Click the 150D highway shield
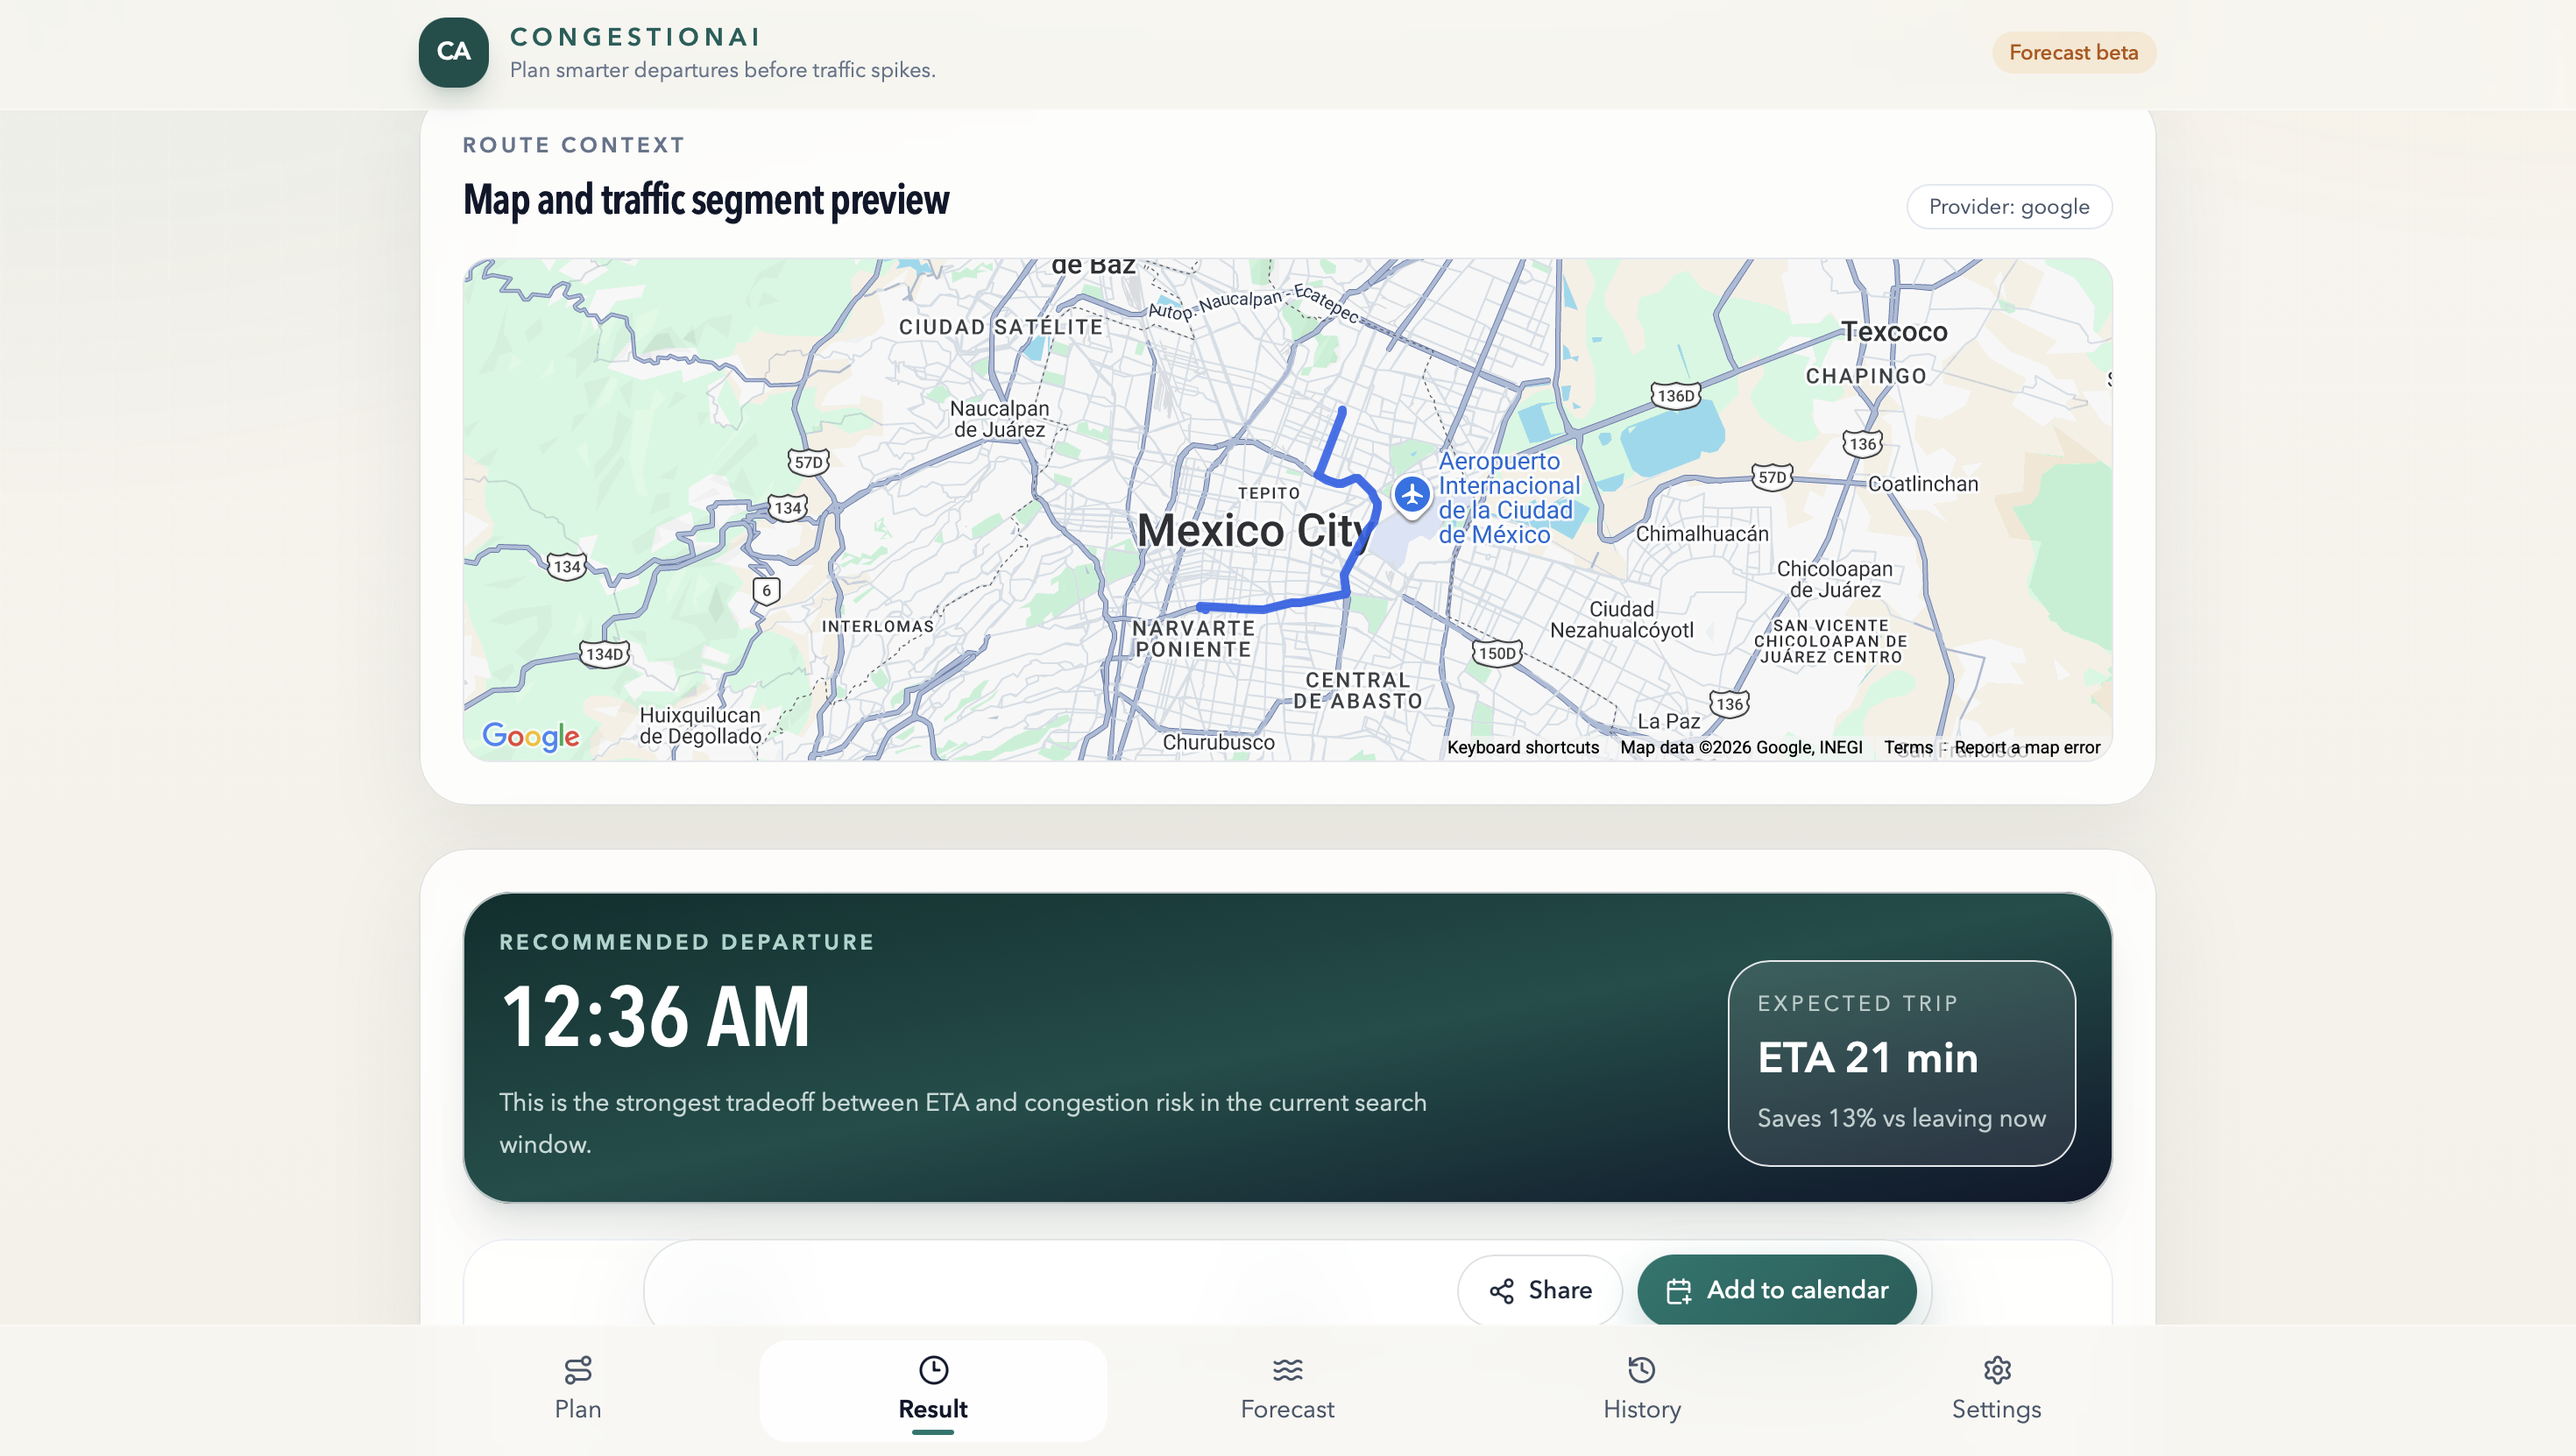 [x=1497, y=653]
